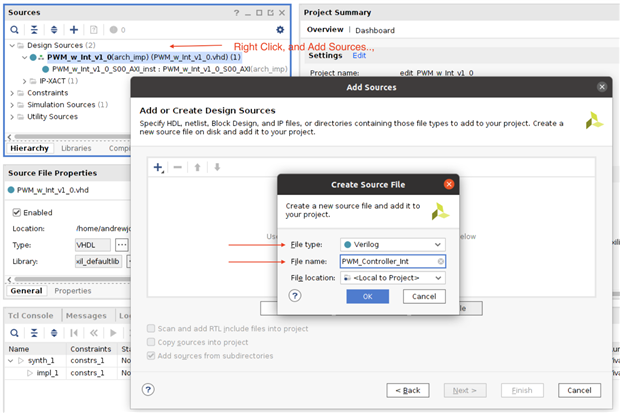Collapse the synth_1 run row
This screenshot has height=413, width=620.
point(11,360)
